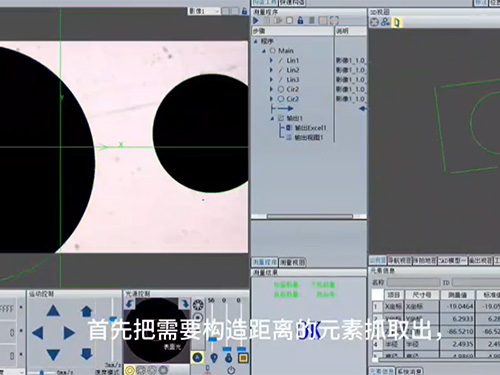The width and height of the screenshot is (500, 375).
Task: Click the program panel horizontal scrollbar
Action: coord(310,216)
